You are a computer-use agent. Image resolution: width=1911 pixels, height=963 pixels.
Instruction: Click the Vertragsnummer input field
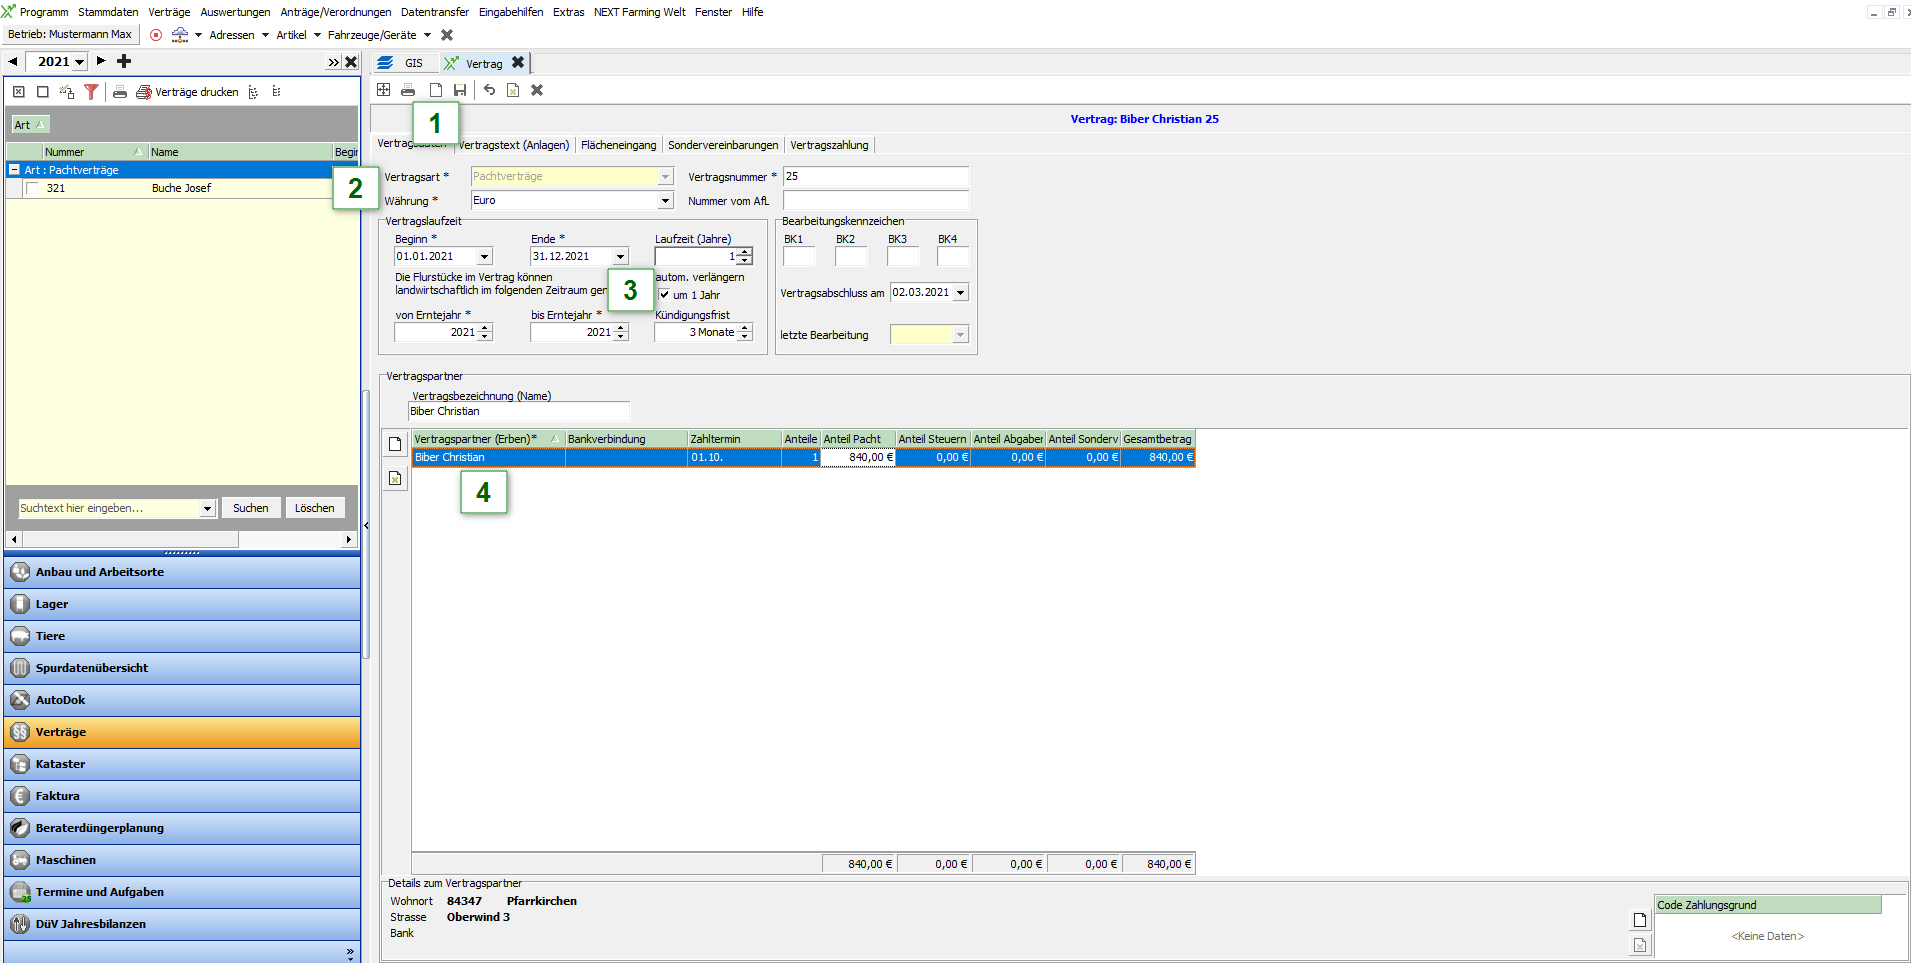[x=875, y=177]
